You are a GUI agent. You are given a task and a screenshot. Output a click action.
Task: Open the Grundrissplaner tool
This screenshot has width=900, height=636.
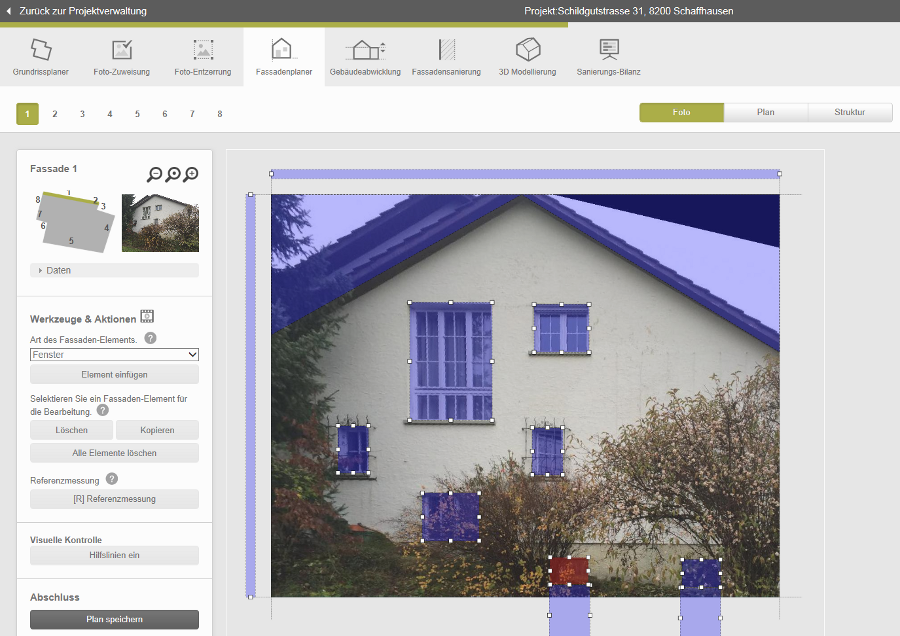click(x=40, y=57)
